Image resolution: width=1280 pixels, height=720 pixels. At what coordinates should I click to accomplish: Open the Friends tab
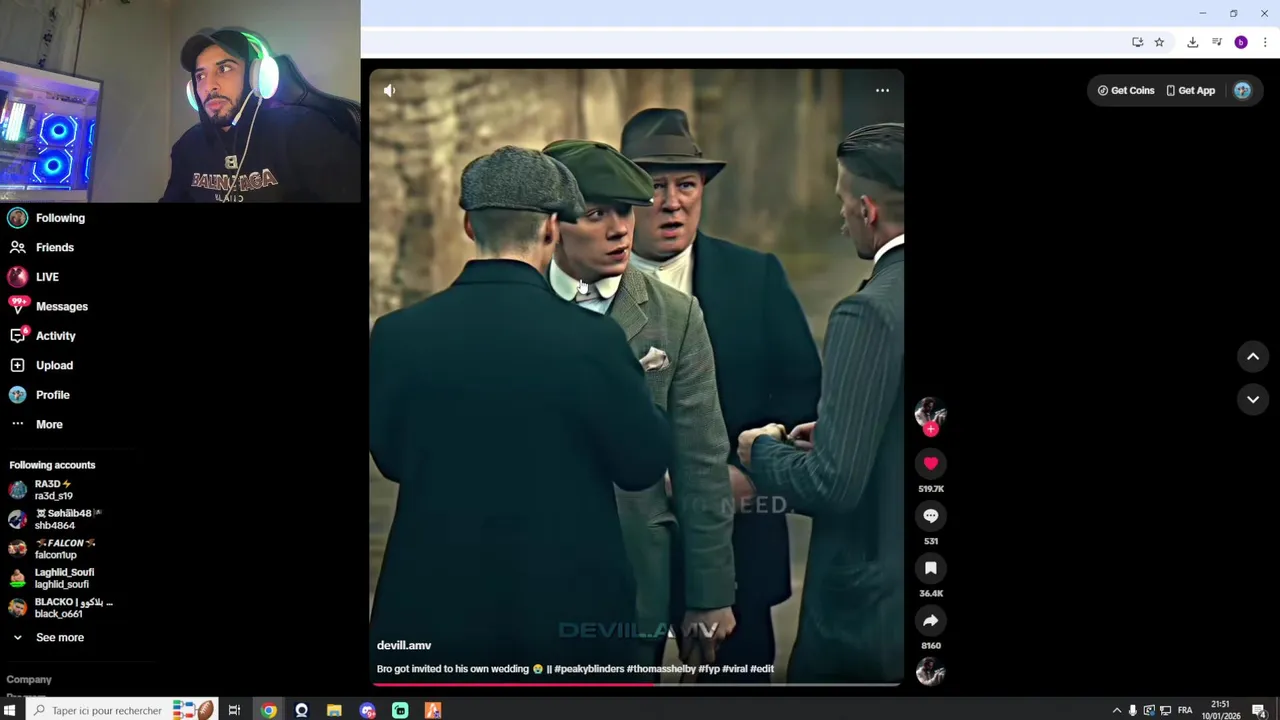point(41,247)
